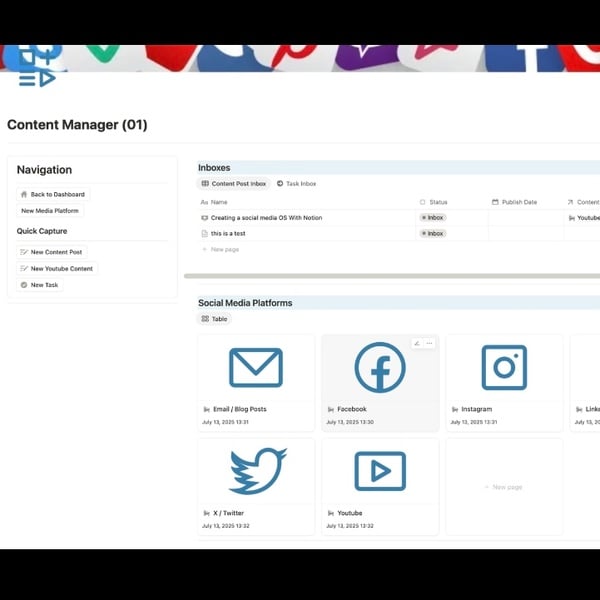
Task: Click the New page card in platform gallery
Action: click(x=504, y=487)
